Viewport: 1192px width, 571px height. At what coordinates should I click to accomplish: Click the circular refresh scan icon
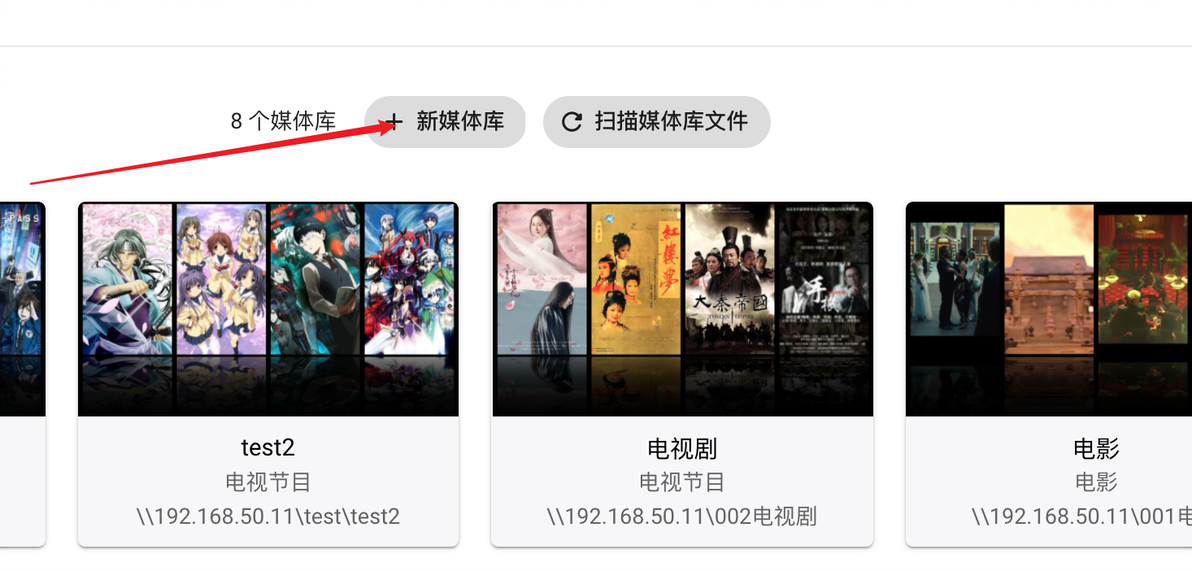[572, 122]
